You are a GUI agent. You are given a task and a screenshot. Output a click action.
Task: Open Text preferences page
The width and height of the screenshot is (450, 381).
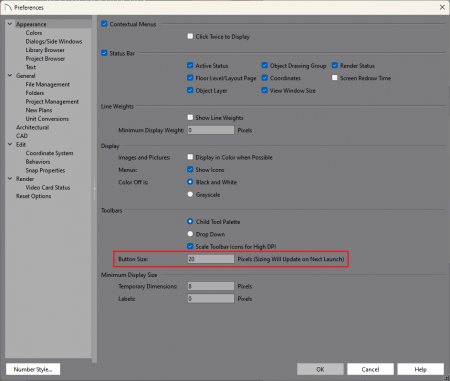pyautogui.click(x=31, y=67)
